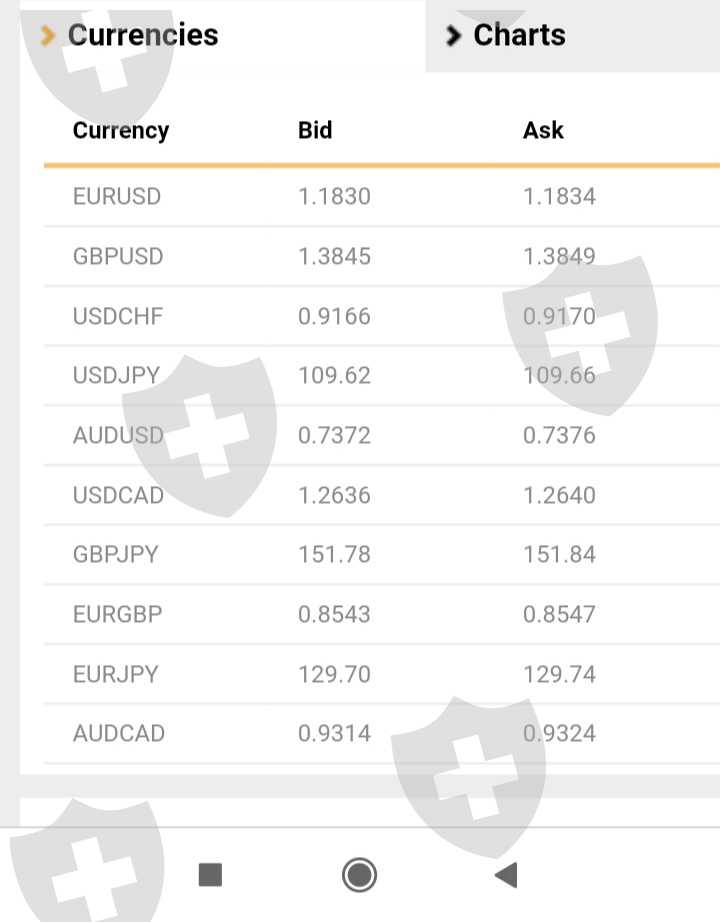Screen dimensions: 720x922
Task: Tap the Android recent apps square icon
Action: 211,875
